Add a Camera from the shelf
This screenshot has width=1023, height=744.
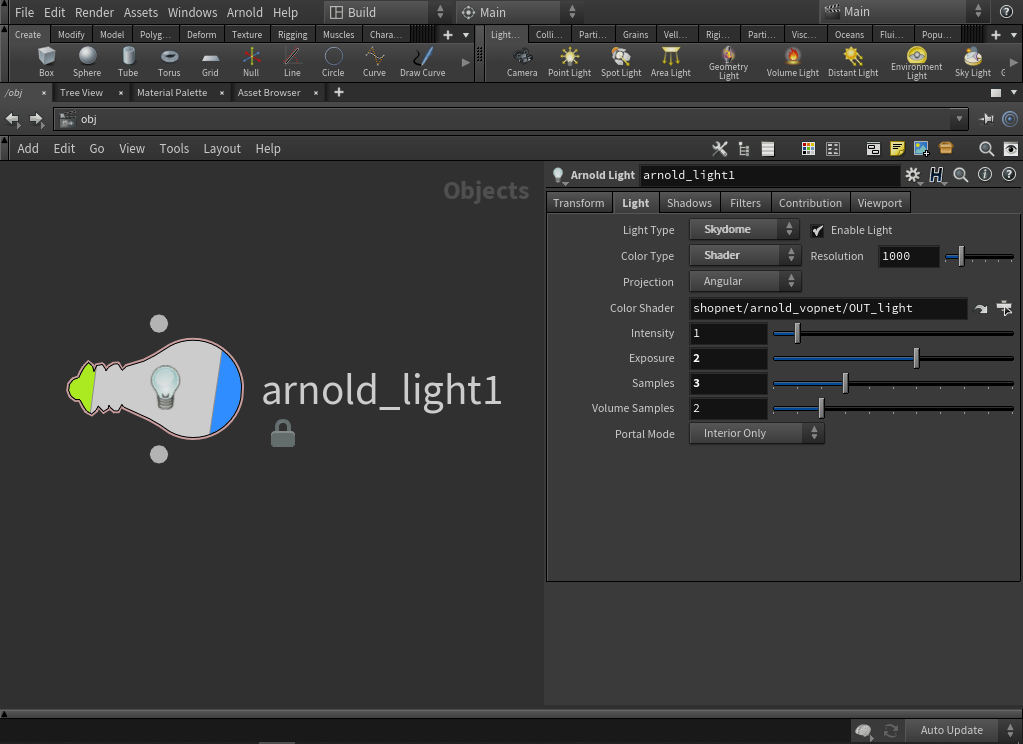[x=522, y=62]
